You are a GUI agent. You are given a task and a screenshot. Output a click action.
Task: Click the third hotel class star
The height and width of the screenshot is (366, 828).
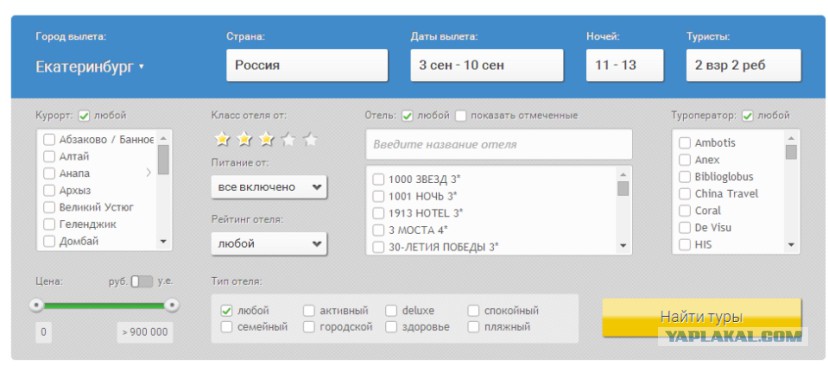click(267, 139)
